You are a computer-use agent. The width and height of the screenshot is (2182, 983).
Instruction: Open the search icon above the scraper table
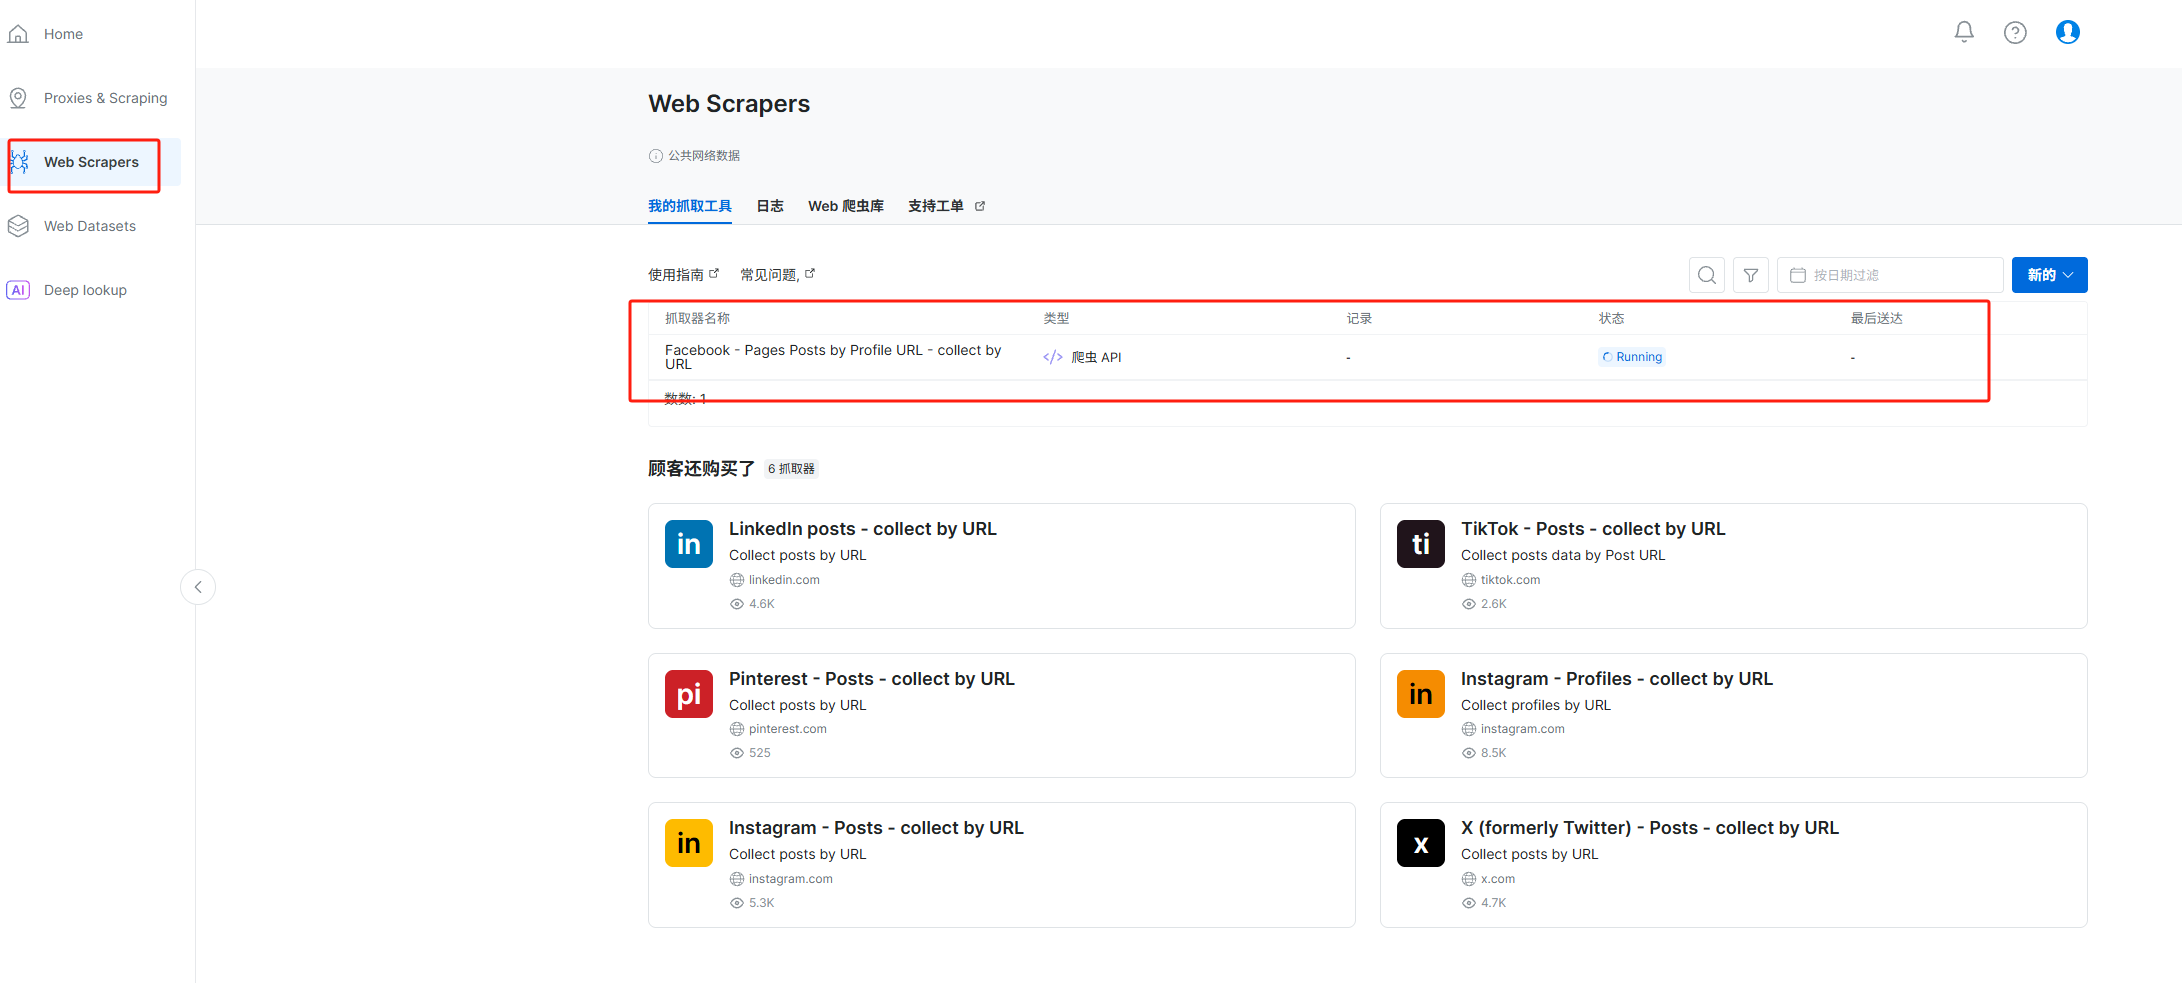(1706, 274)
